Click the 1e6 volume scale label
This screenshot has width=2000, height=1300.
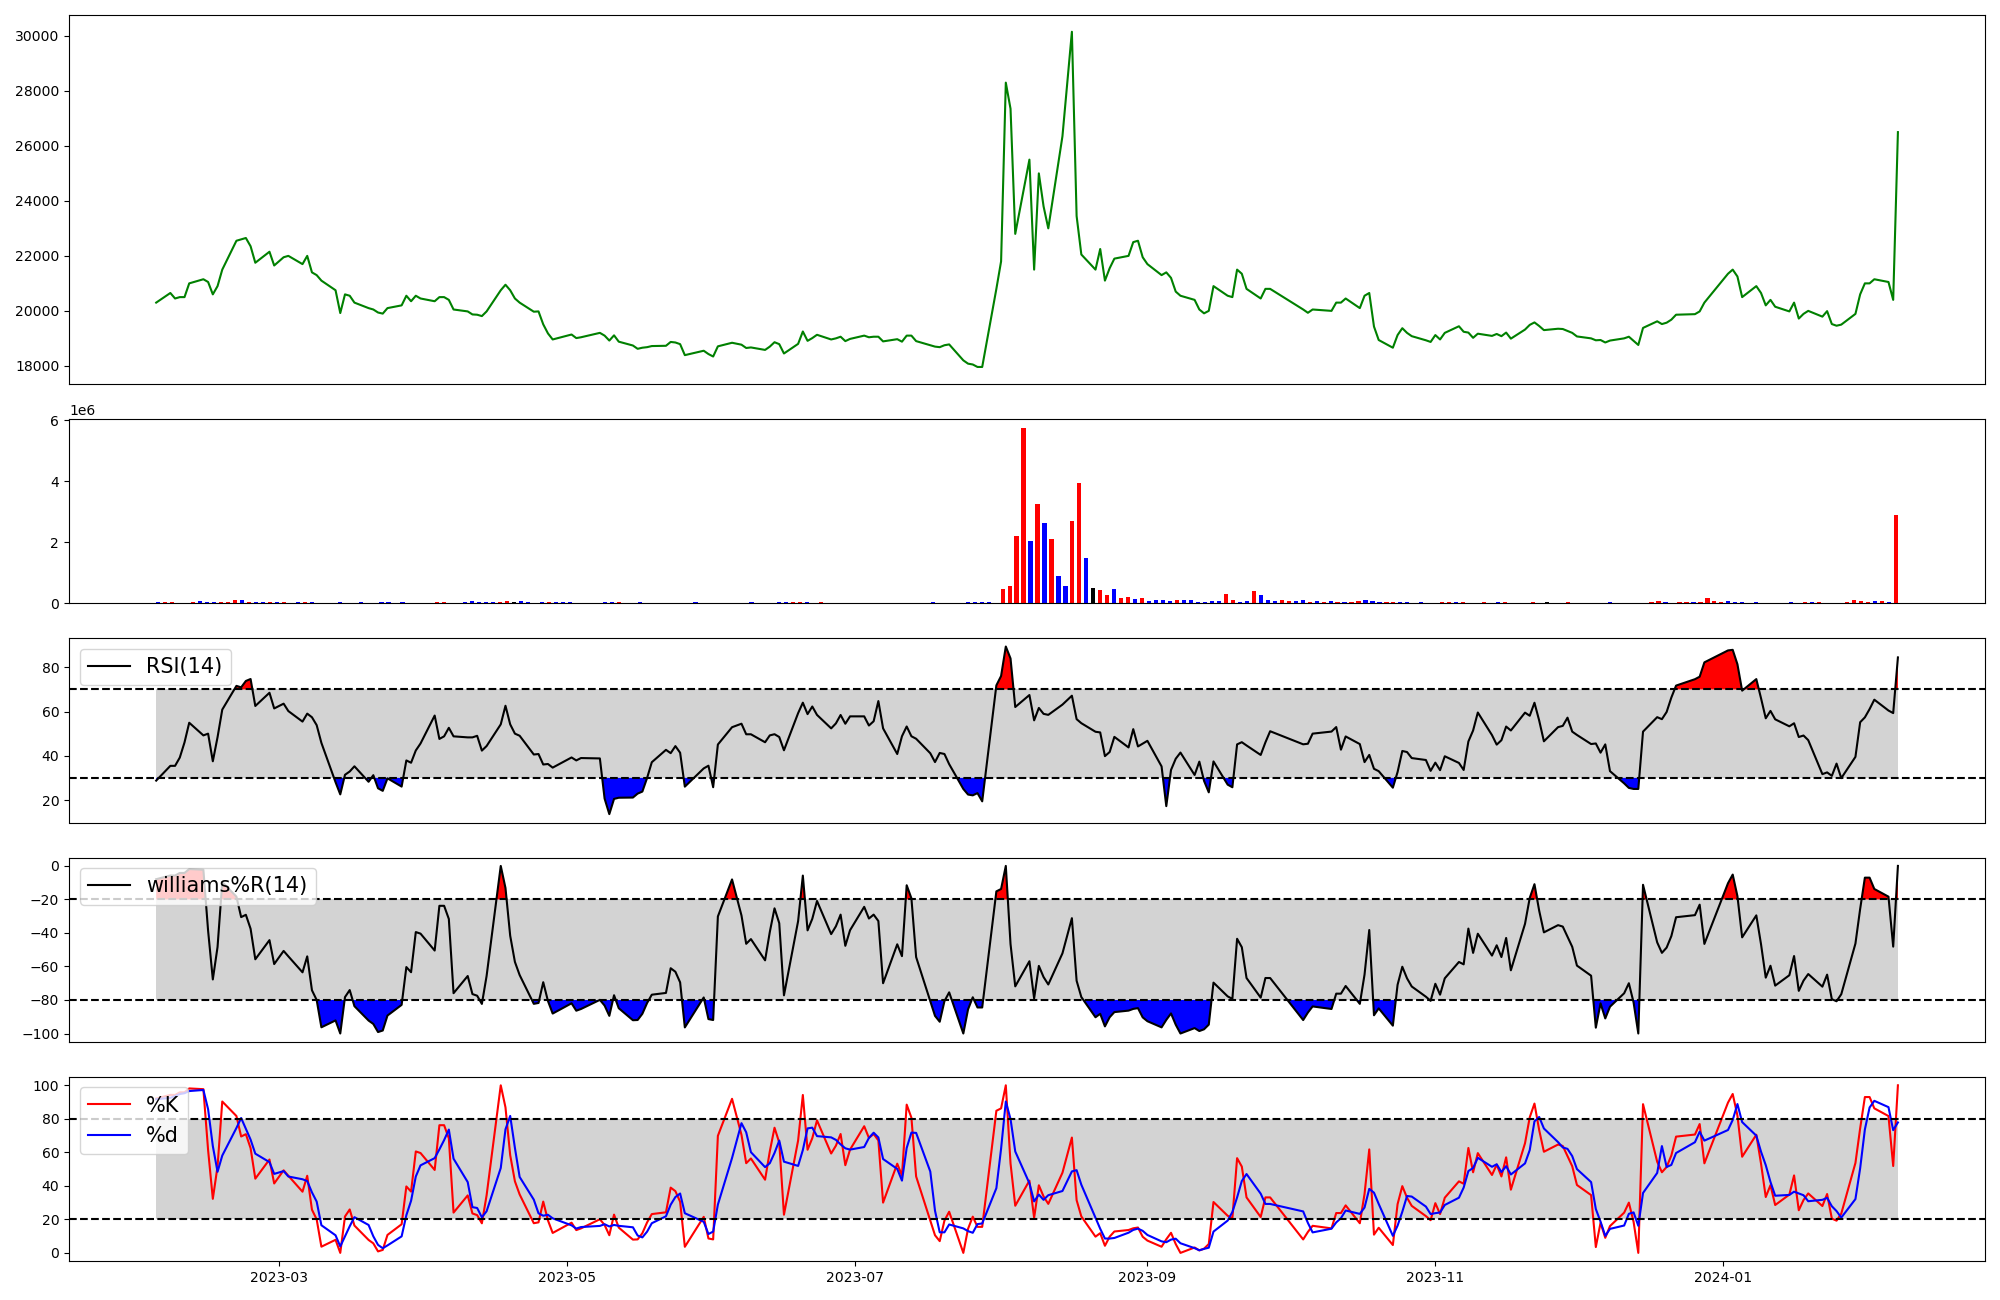click(82, 411)
